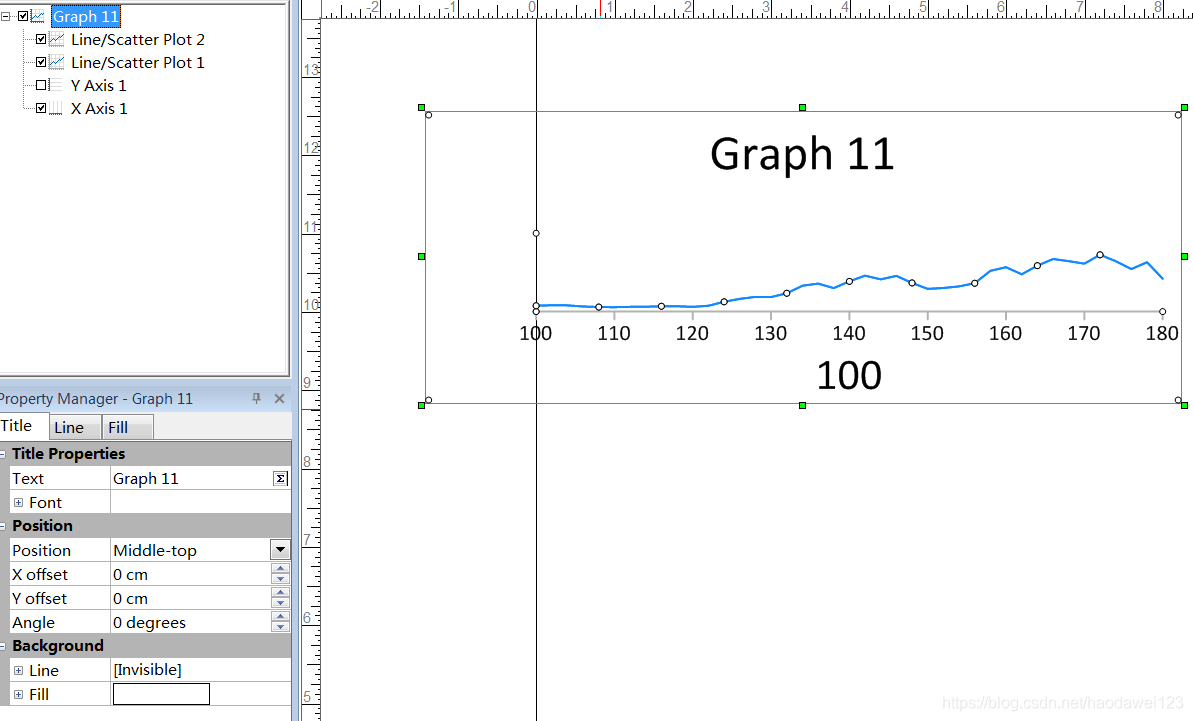The image size is (1193, 721).
Task: Click the 140 tick label on X axis
Action: pos(849,333)
